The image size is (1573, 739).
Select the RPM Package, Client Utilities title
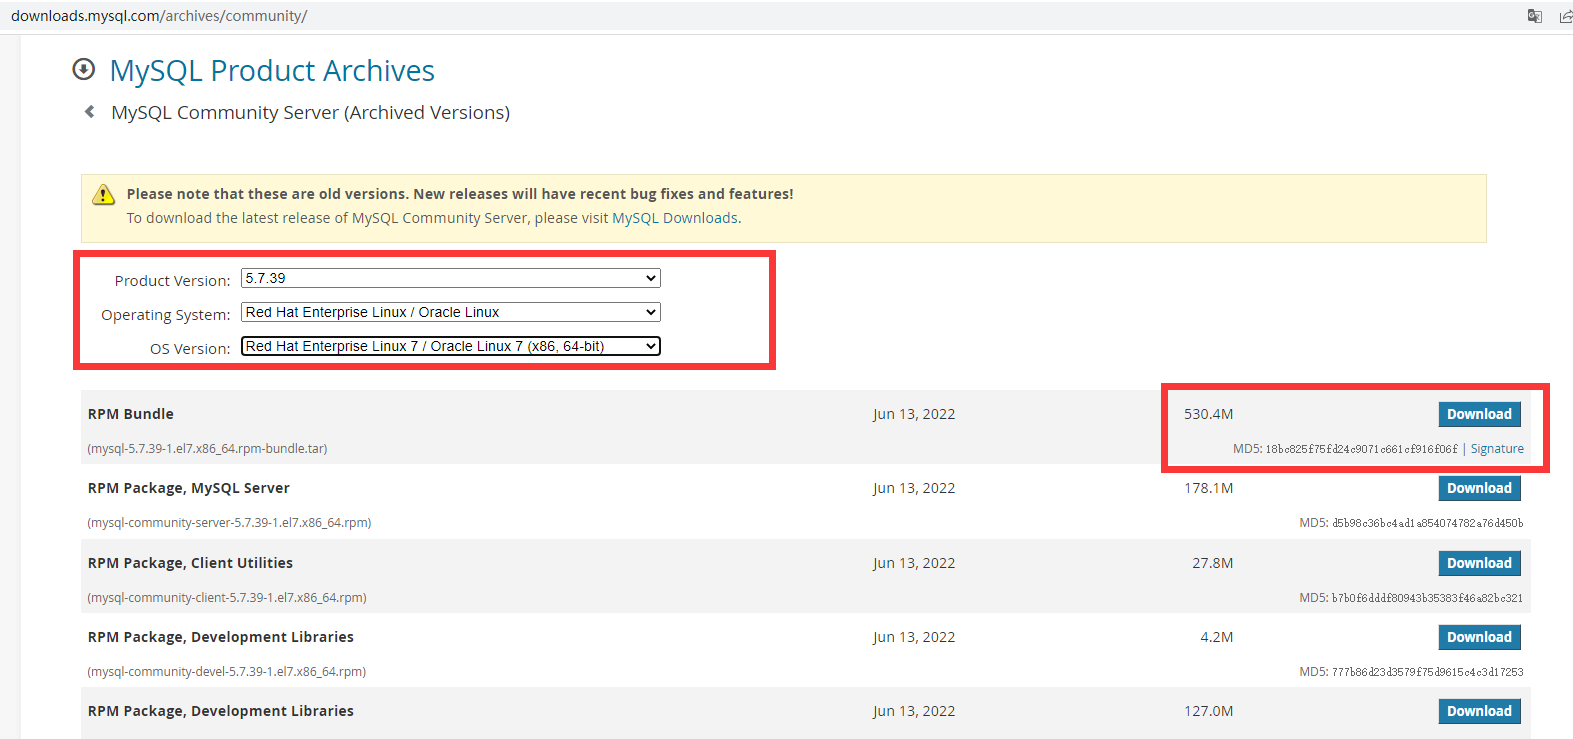(x=190, y=563)
